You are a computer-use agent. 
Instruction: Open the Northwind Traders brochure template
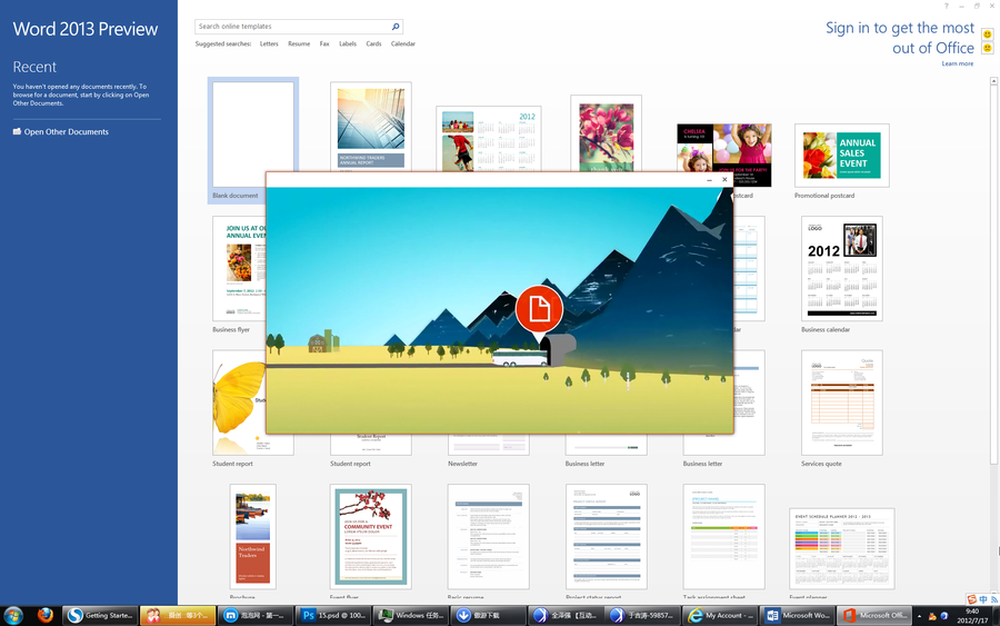[253, 536]
